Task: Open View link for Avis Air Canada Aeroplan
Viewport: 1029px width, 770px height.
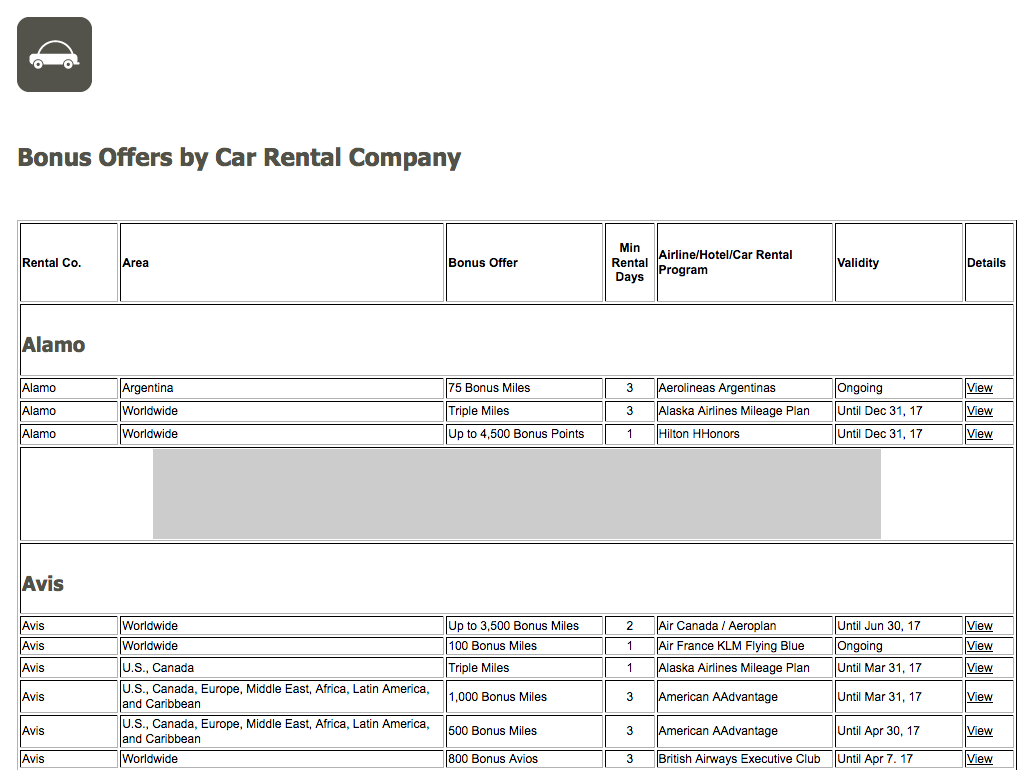Action: 979,626
